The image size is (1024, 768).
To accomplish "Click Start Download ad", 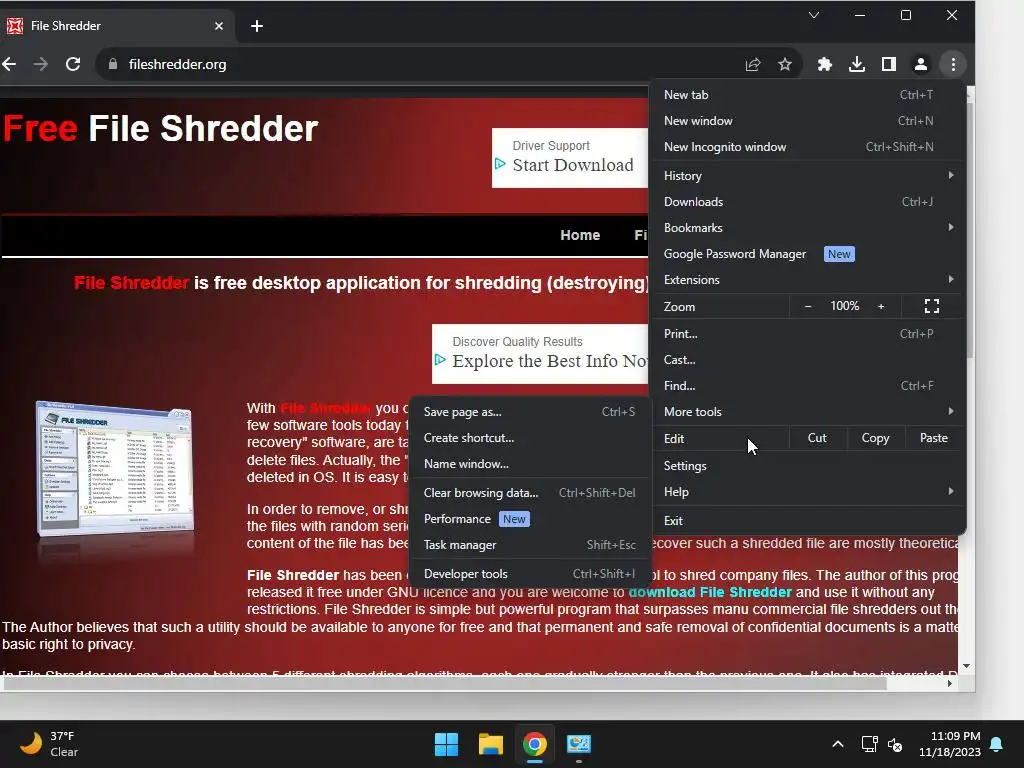I will click(573, 165).
